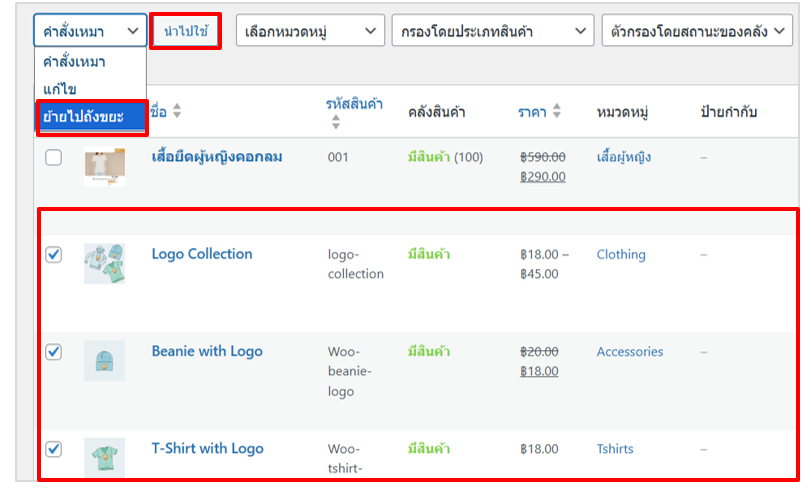This screenshot has width=811, height=489.
Task: Open the คำสั่งเหมา bulk actions dropdown
Action: tap(90, 31)
